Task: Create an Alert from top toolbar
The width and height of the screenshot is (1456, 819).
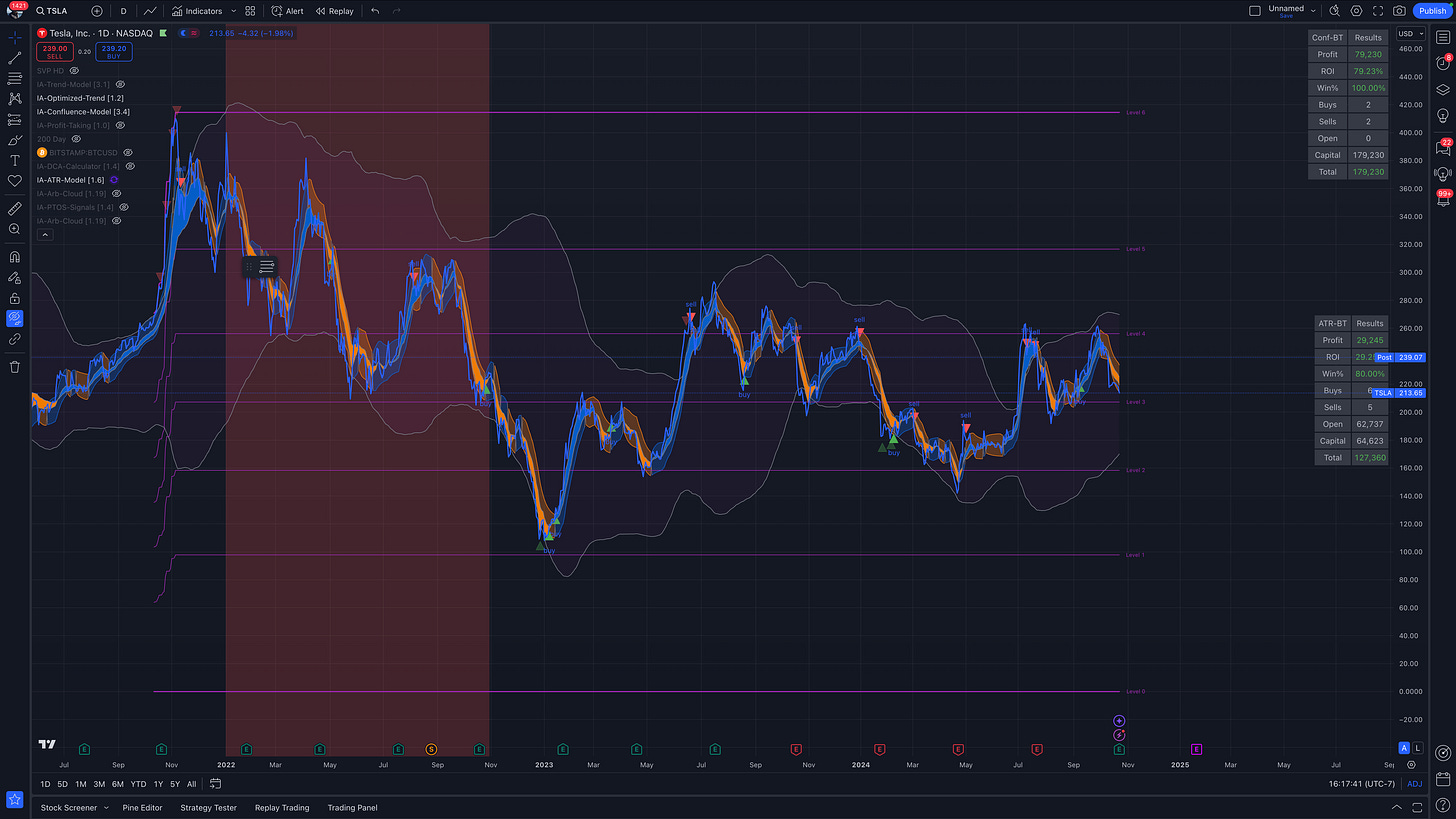Action: [288, 11]
